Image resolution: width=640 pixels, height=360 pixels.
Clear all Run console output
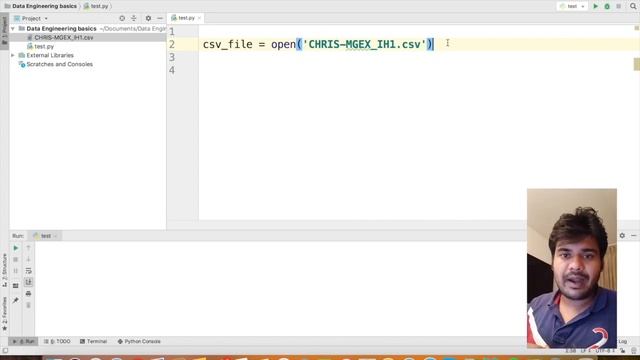click(28, 305)
